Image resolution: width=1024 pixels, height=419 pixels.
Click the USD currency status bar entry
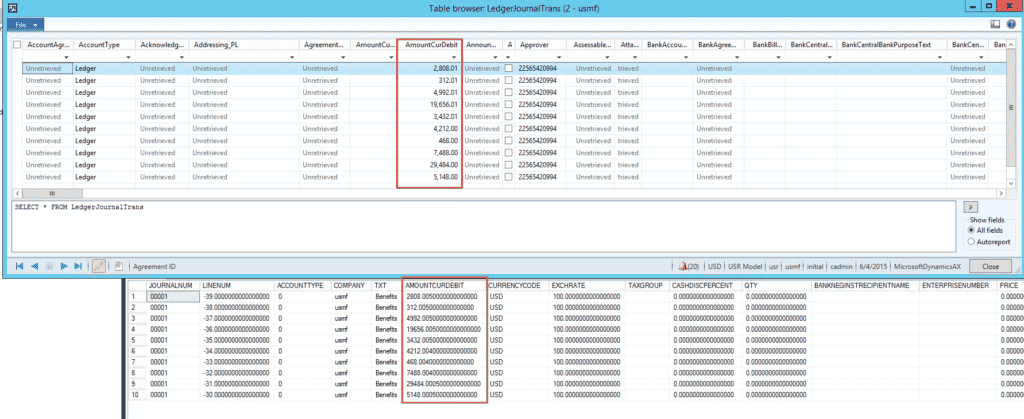click(714, 266)
